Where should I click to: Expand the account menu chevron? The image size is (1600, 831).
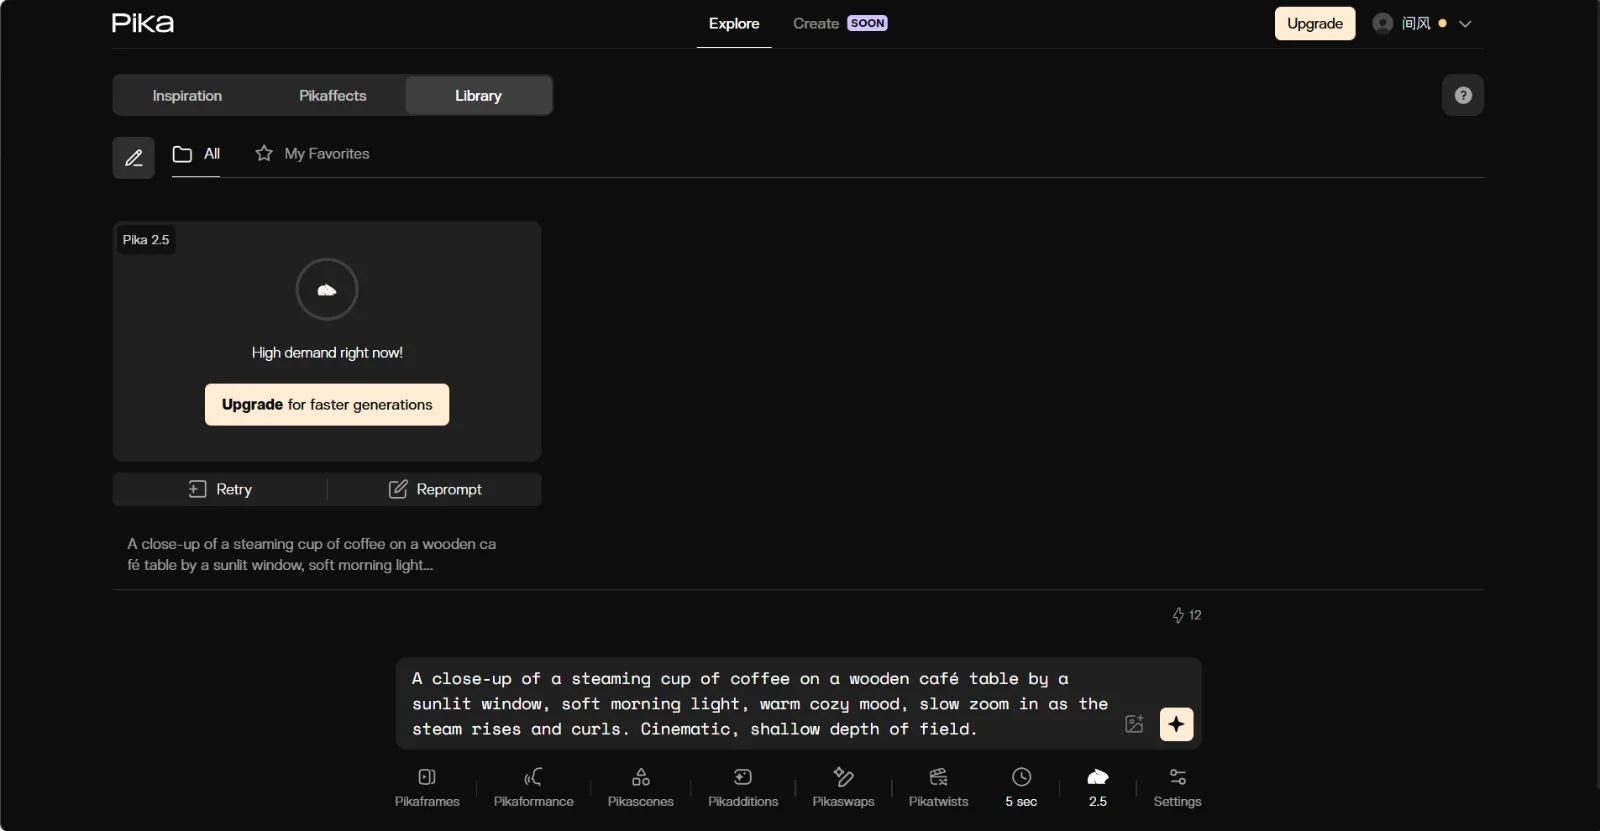1465,24
